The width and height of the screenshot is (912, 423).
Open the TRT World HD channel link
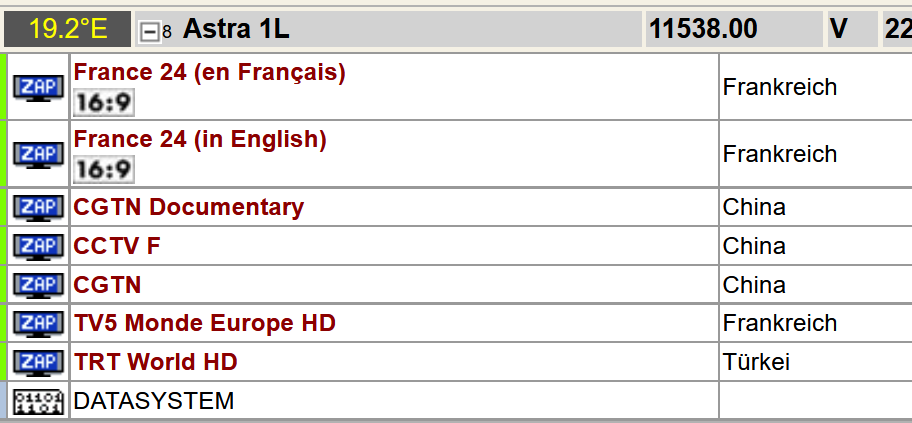tap(155, 362)
